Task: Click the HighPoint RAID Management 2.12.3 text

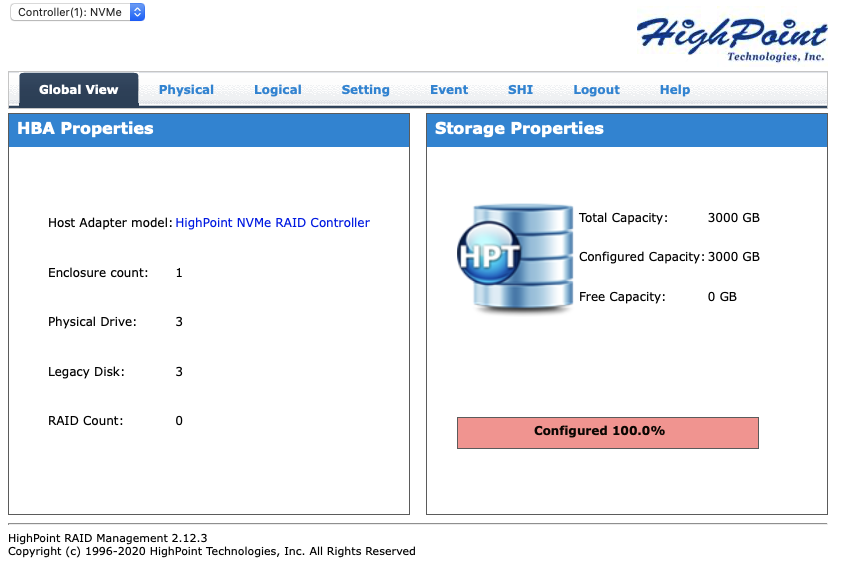Action: pyautogui.click(x=107, y=538)
